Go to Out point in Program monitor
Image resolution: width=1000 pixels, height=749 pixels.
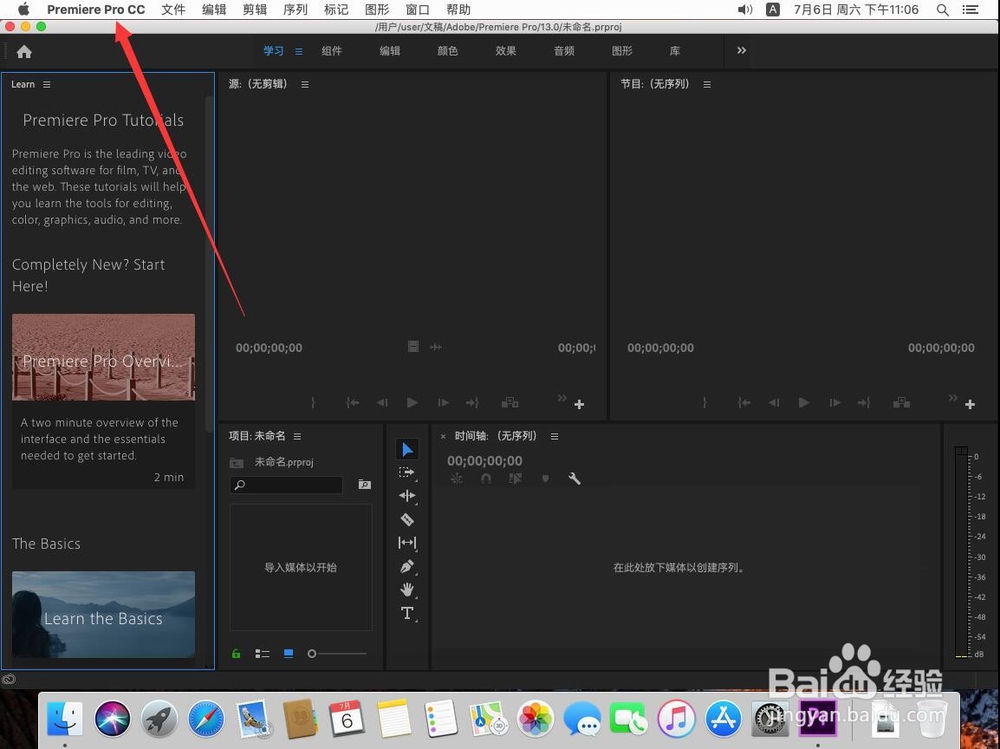(x=864, y=403)
